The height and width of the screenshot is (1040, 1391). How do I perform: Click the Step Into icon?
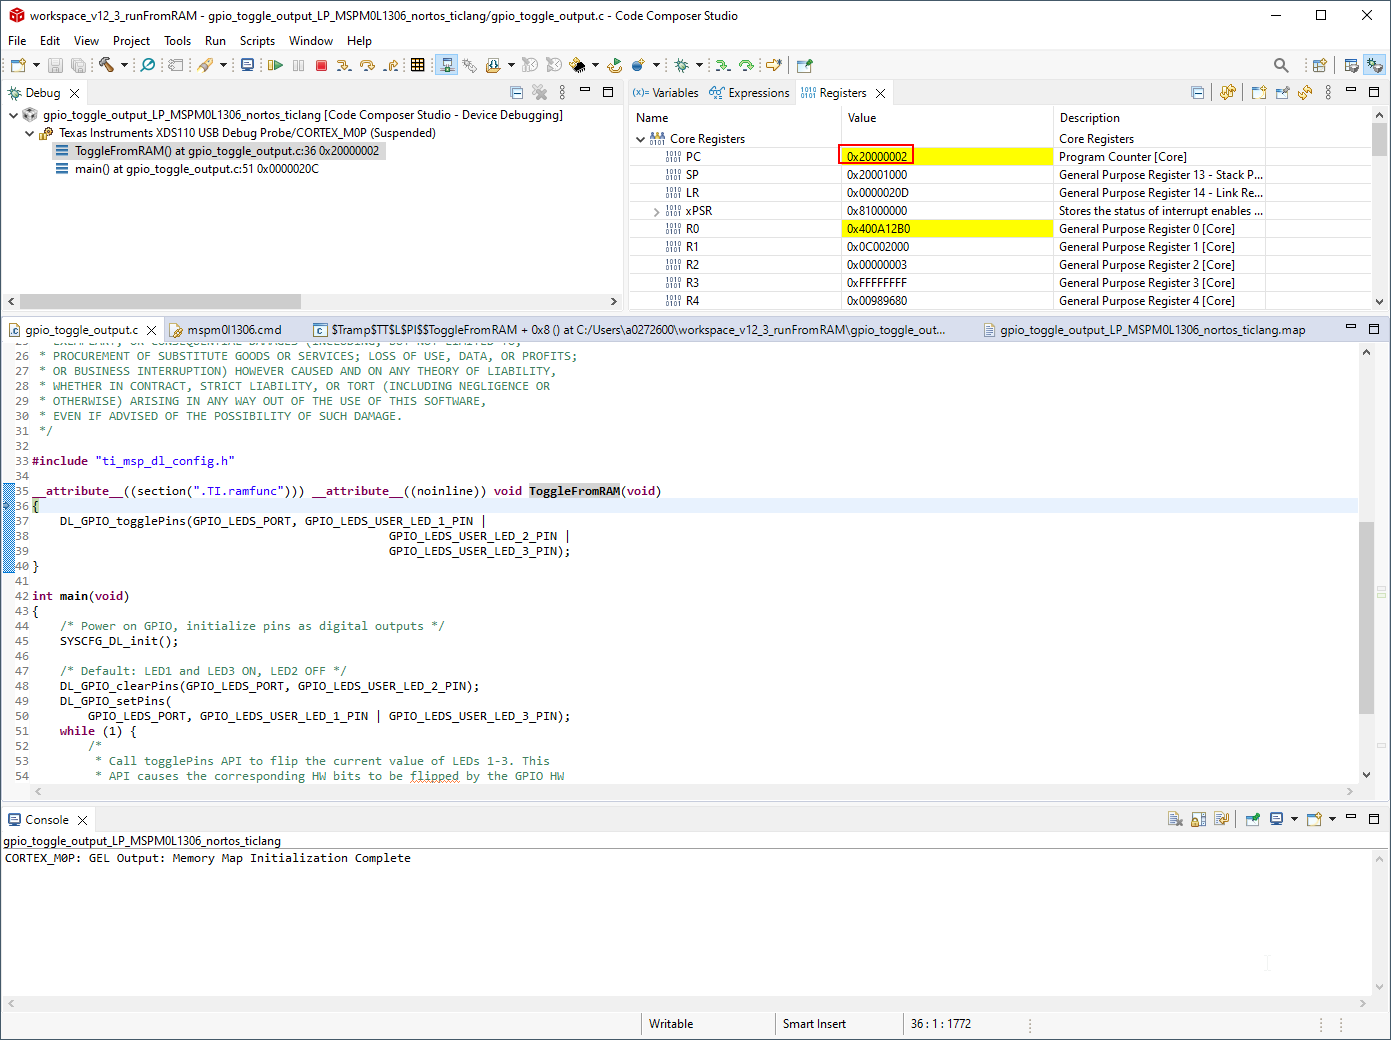(344, 65)
